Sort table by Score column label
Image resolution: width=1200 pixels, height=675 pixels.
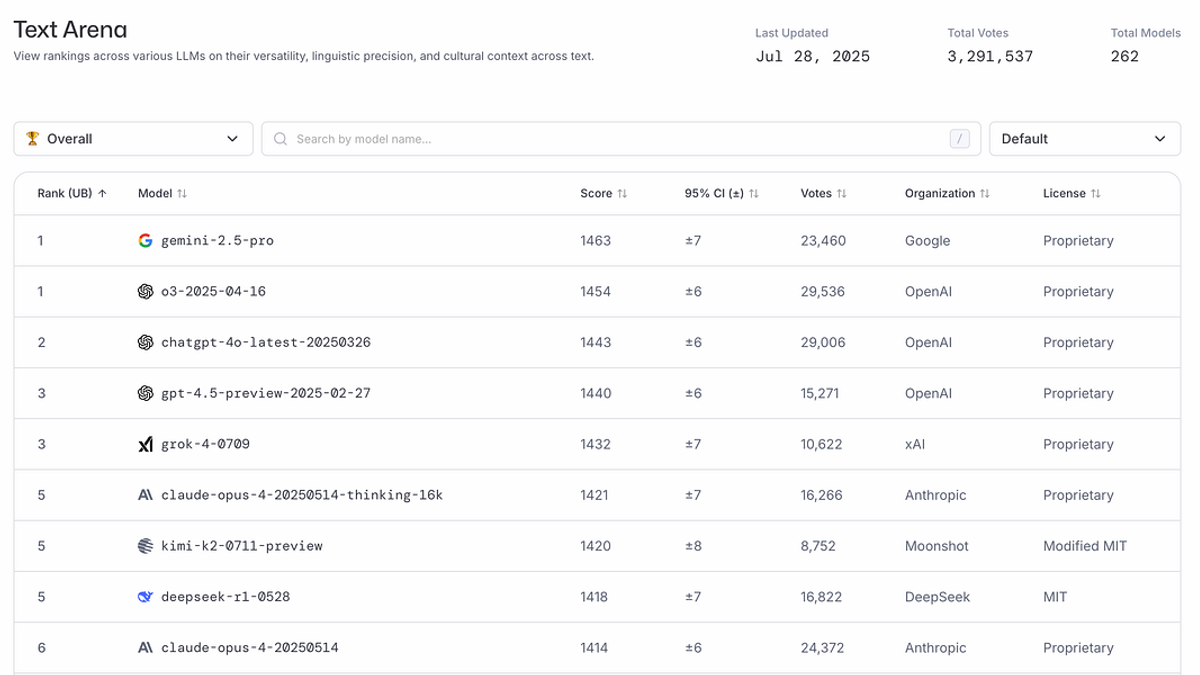pyautogui.click(x=596, y=194)
